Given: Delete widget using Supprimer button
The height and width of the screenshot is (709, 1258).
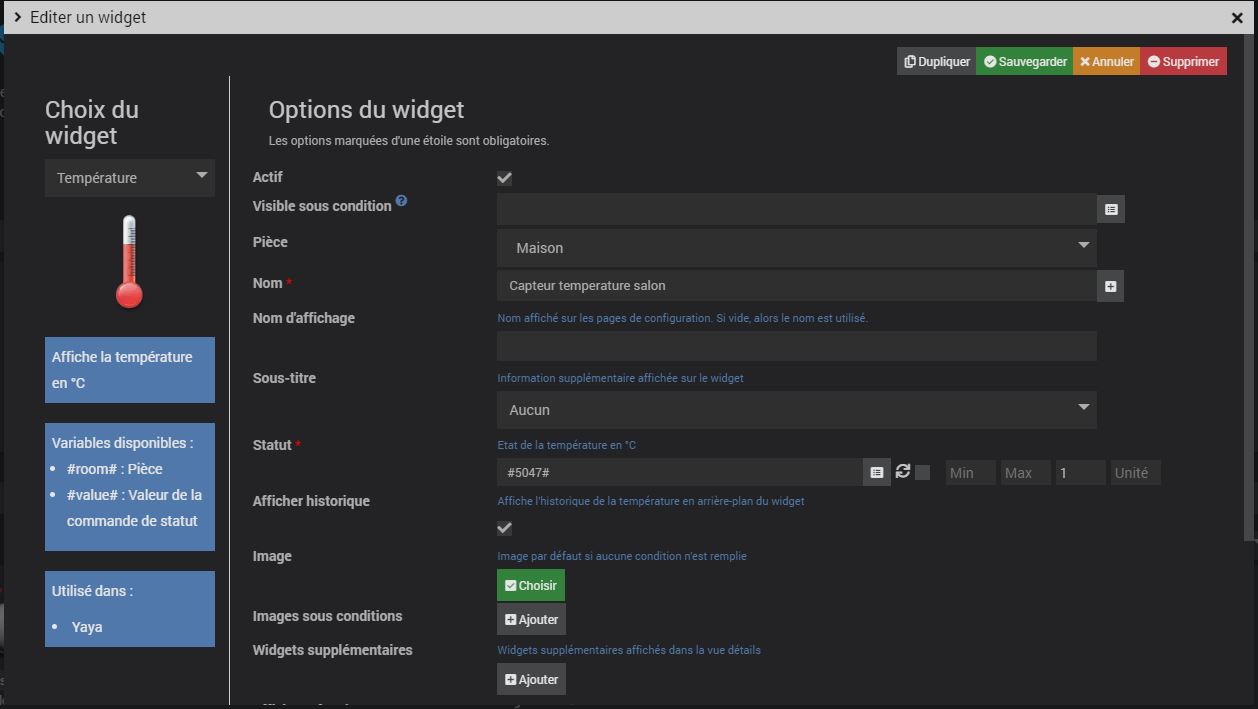Looking at the screenshot, I should [x=1183, y=62].
